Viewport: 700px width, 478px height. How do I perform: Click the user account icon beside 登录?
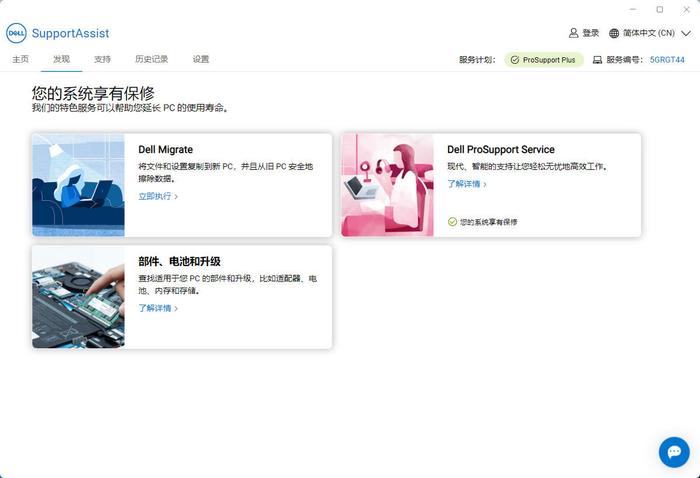[573, 33]
